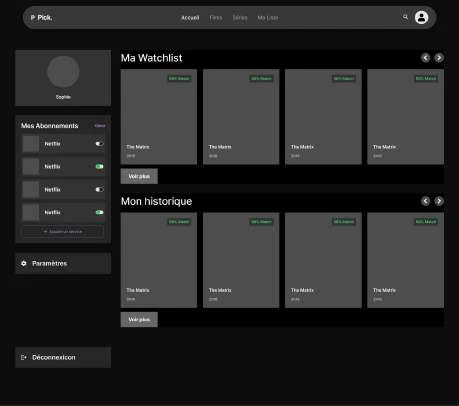Viewport: 459px width, 406px height.
Task: Open the second The Matrix card in Ma Watchlist
Action: [241, 117]
